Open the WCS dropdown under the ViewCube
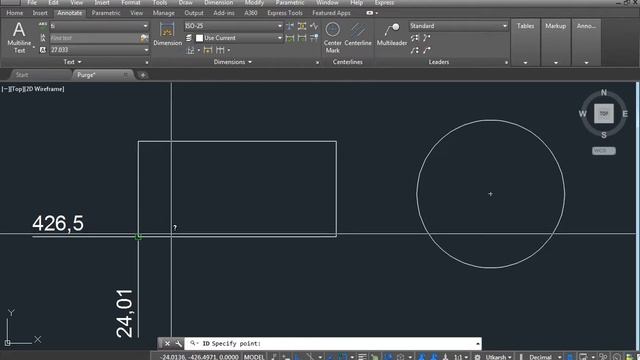This screenshot has height=360, width=640. coord(604,151)
